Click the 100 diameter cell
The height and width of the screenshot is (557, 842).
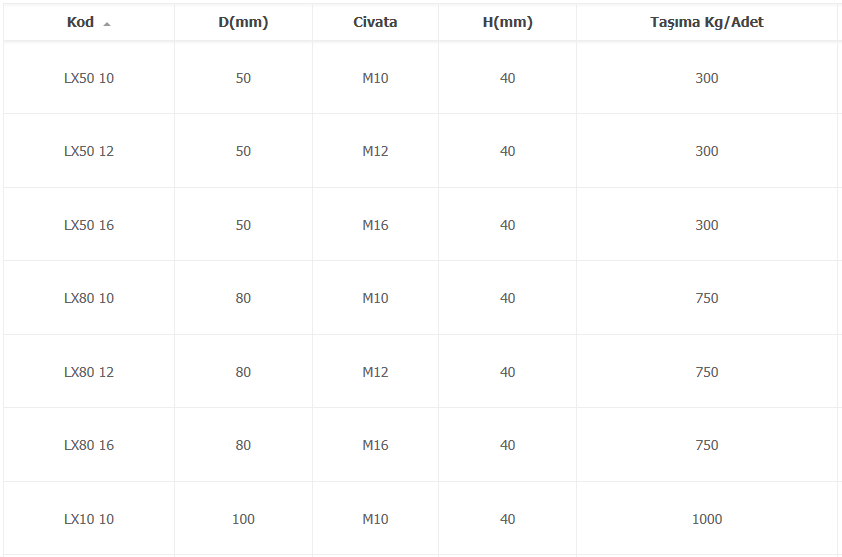click(243, 519)
